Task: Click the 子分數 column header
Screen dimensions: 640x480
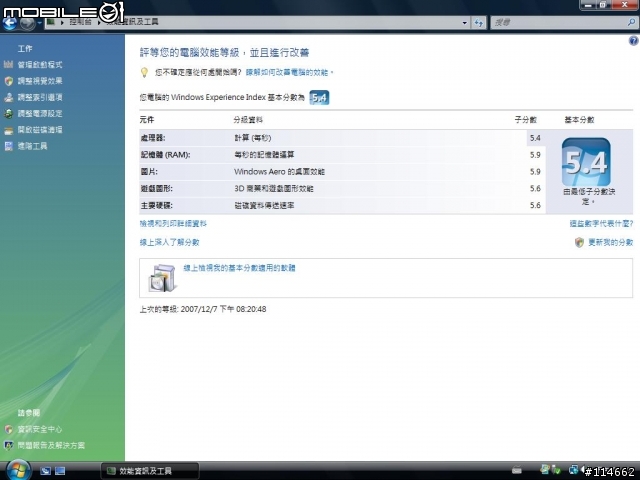Action: point(525,120)
